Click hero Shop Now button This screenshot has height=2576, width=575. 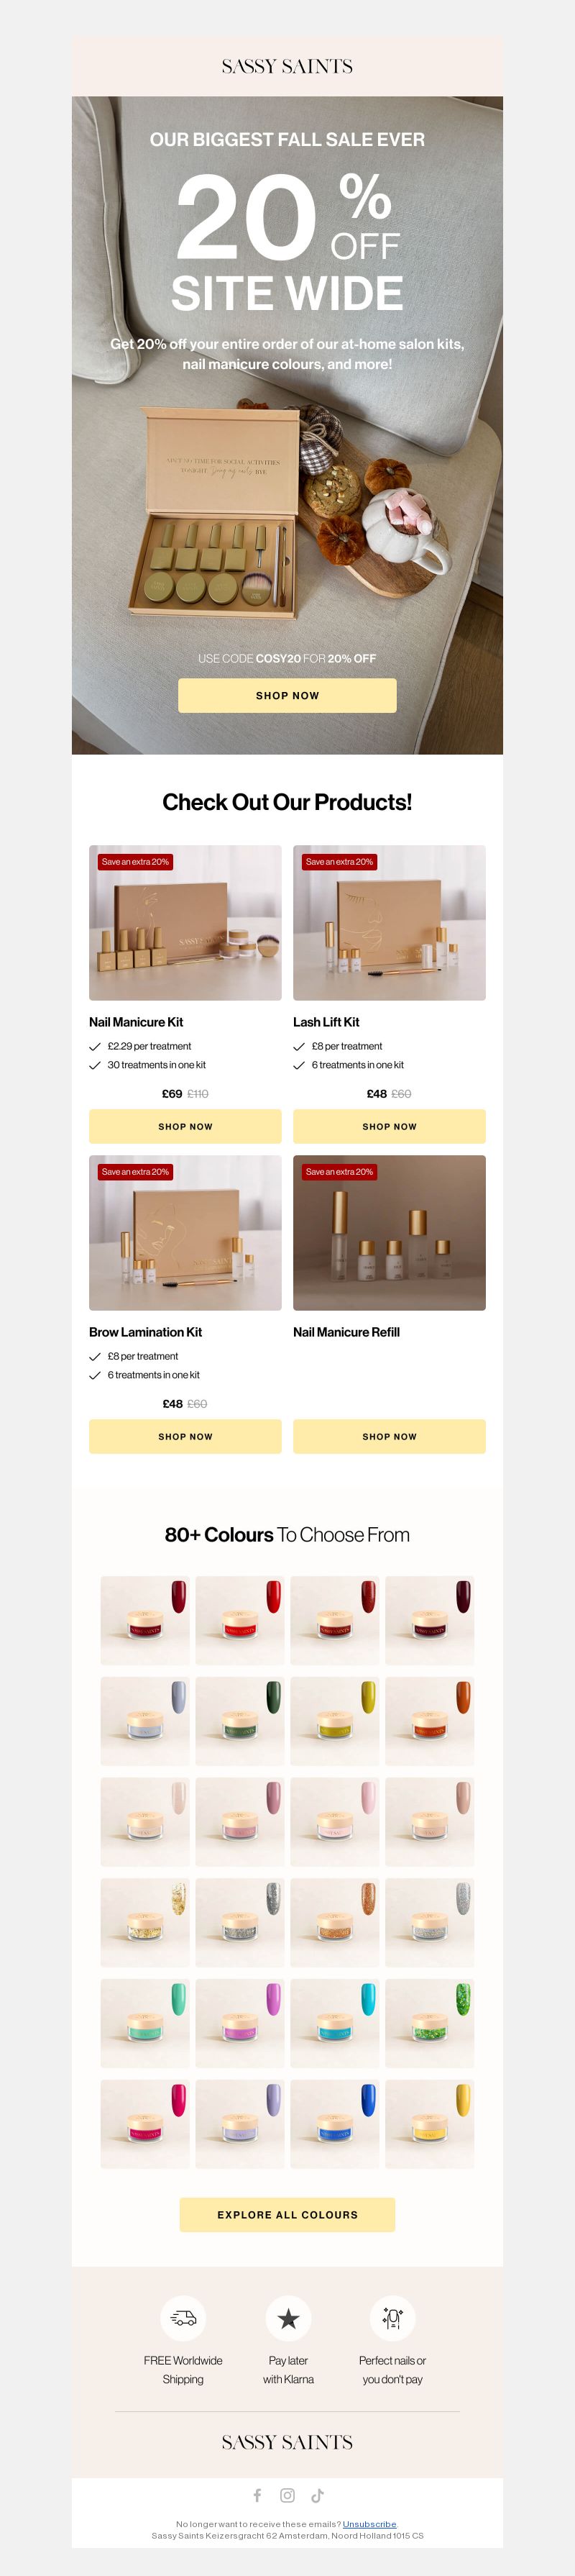(287, 695)
